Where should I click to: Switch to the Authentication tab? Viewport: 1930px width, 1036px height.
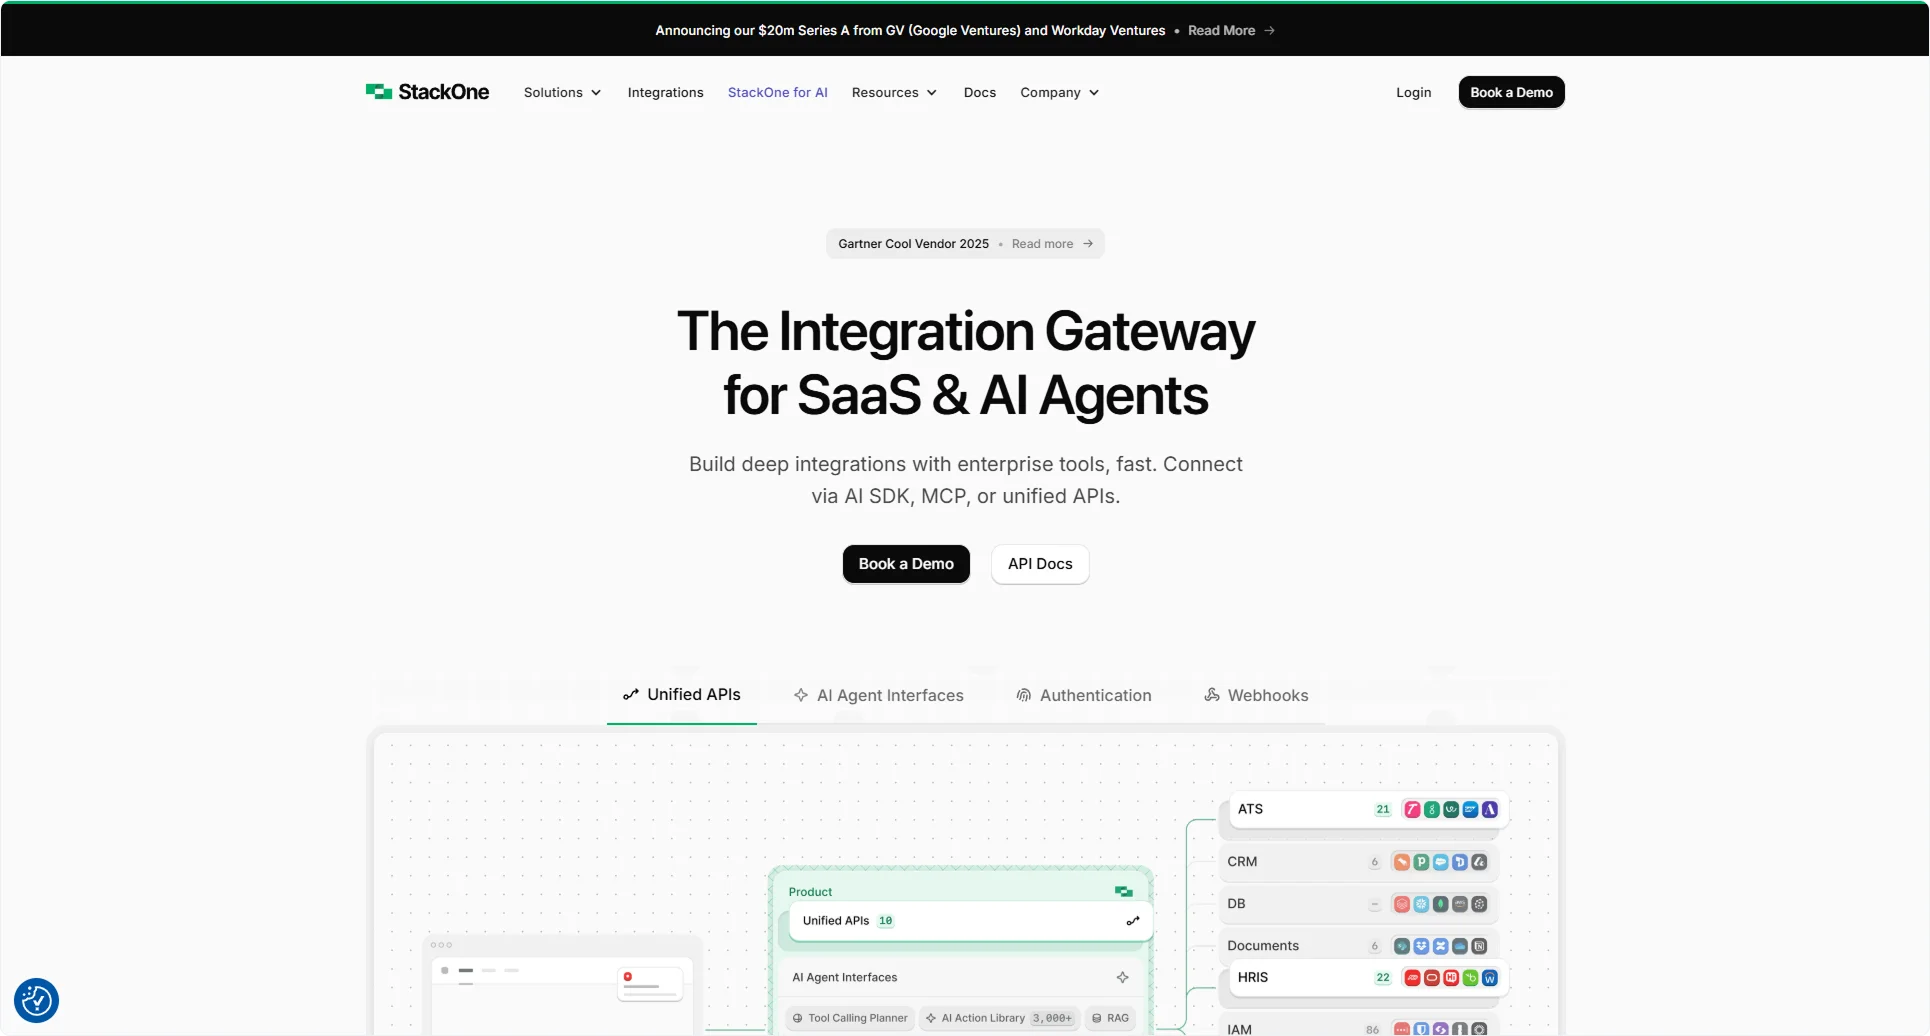tap(1083, 695)
